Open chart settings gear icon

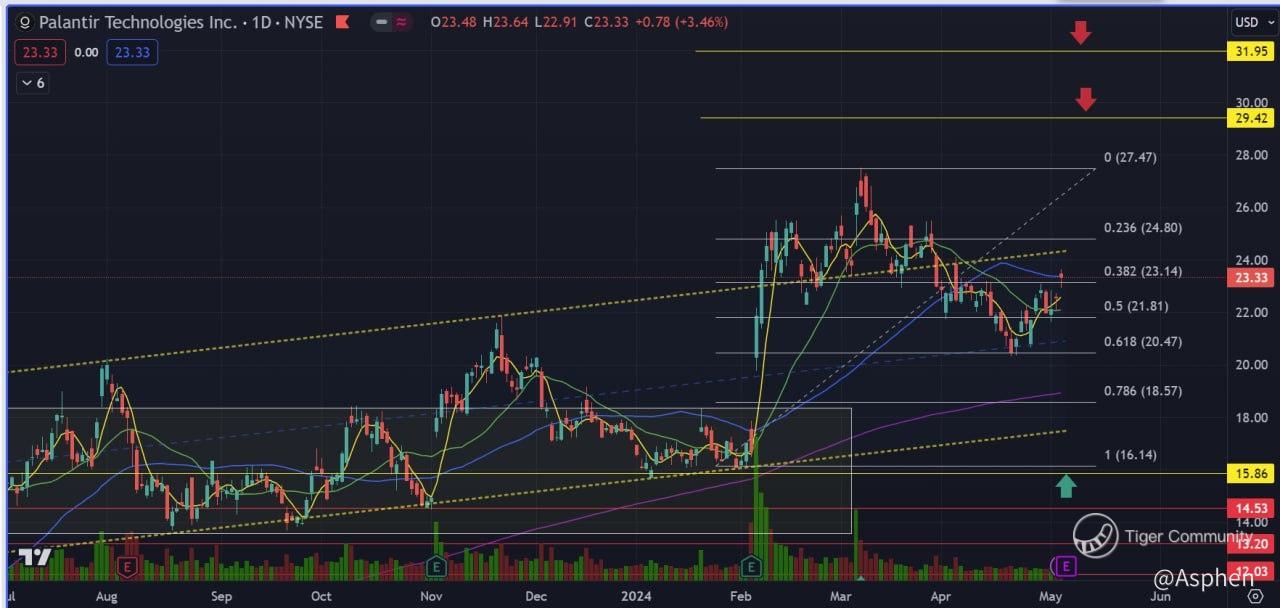[x=1255, y=595]
